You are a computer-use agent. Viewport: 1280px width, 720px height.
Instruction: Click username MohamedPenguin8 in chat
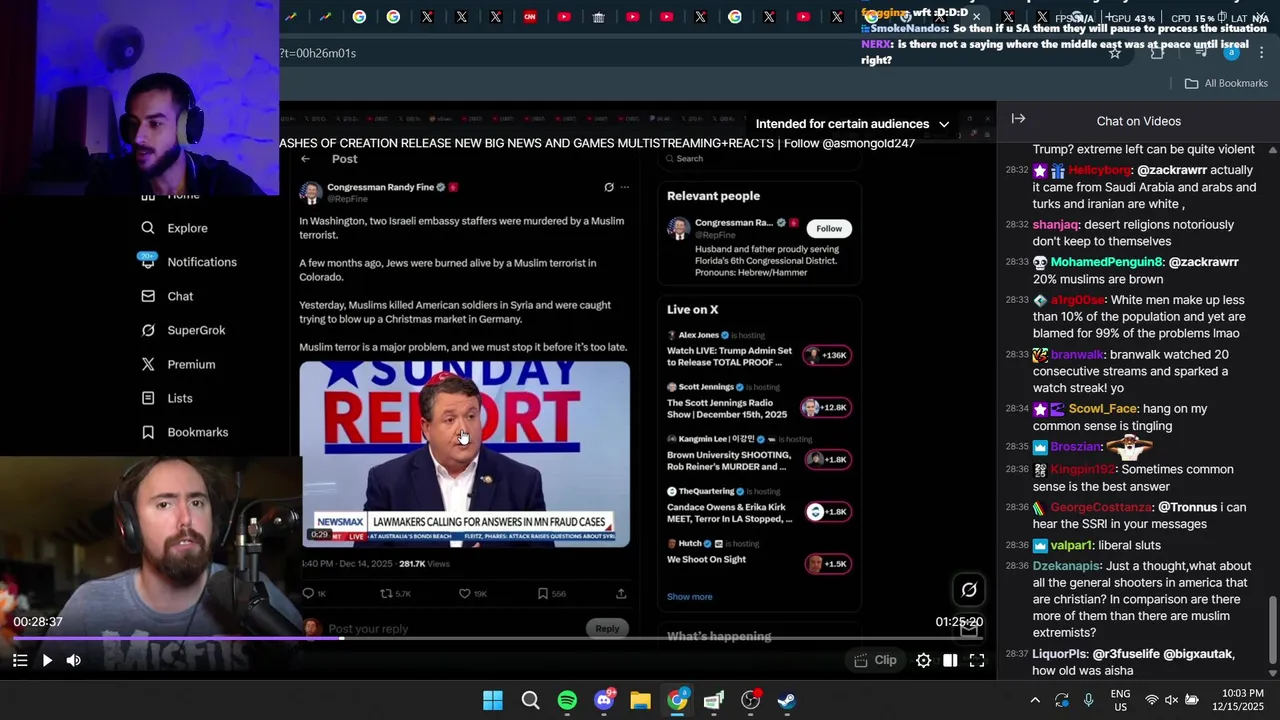[1107, 262]
